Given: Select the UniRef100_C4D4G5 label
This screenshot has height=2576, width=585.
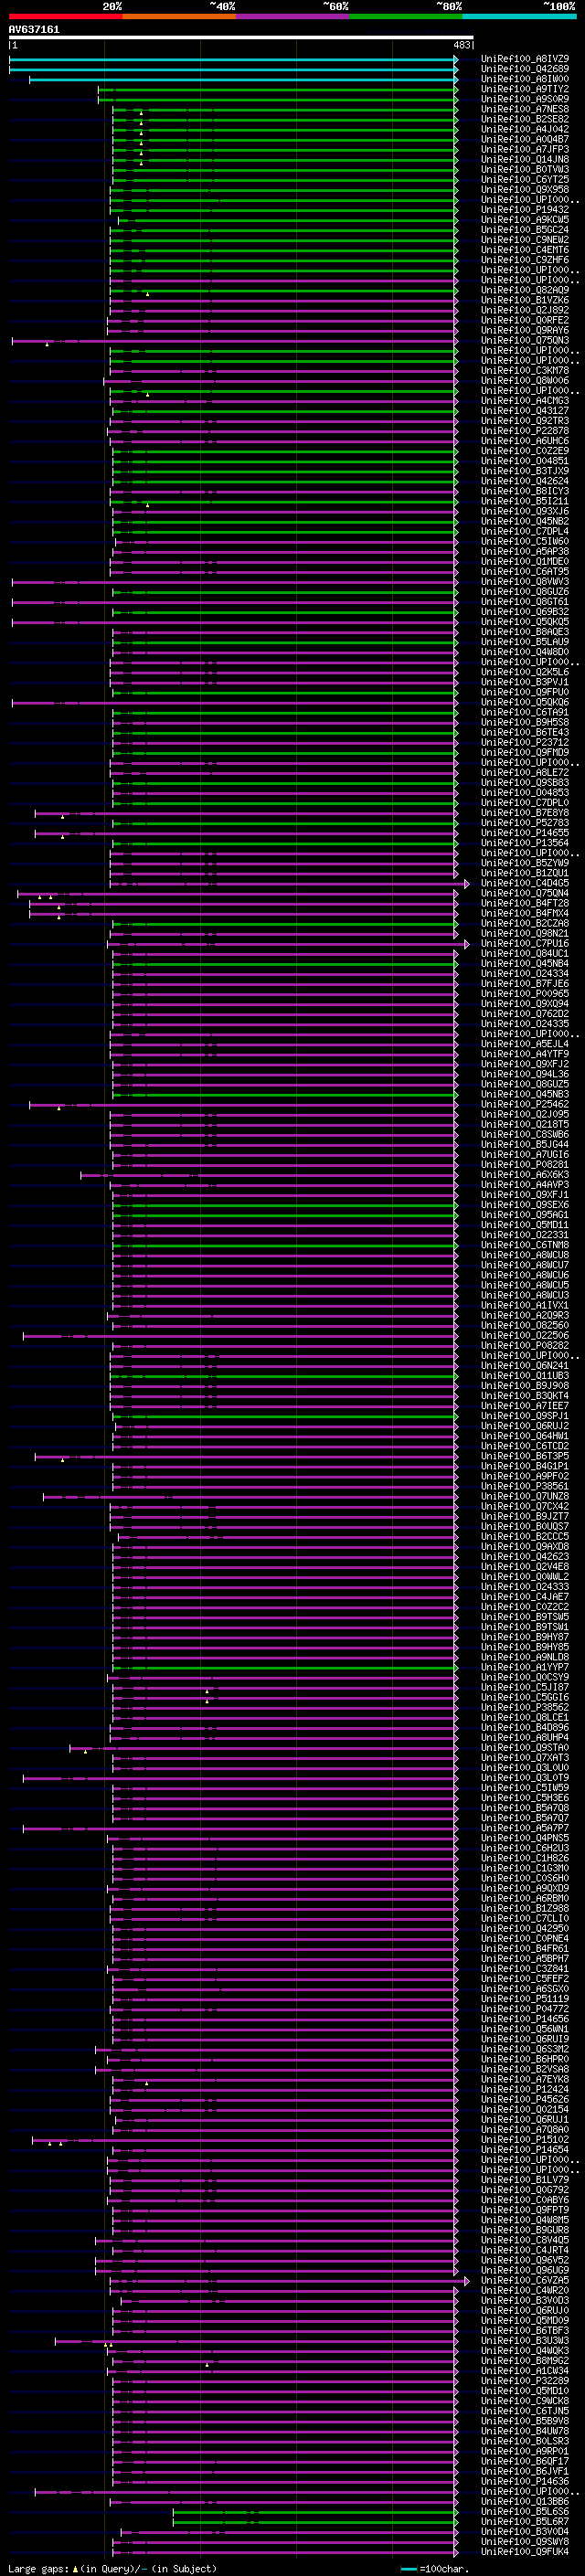Looking at the screenshot, I should click(525, 883).
